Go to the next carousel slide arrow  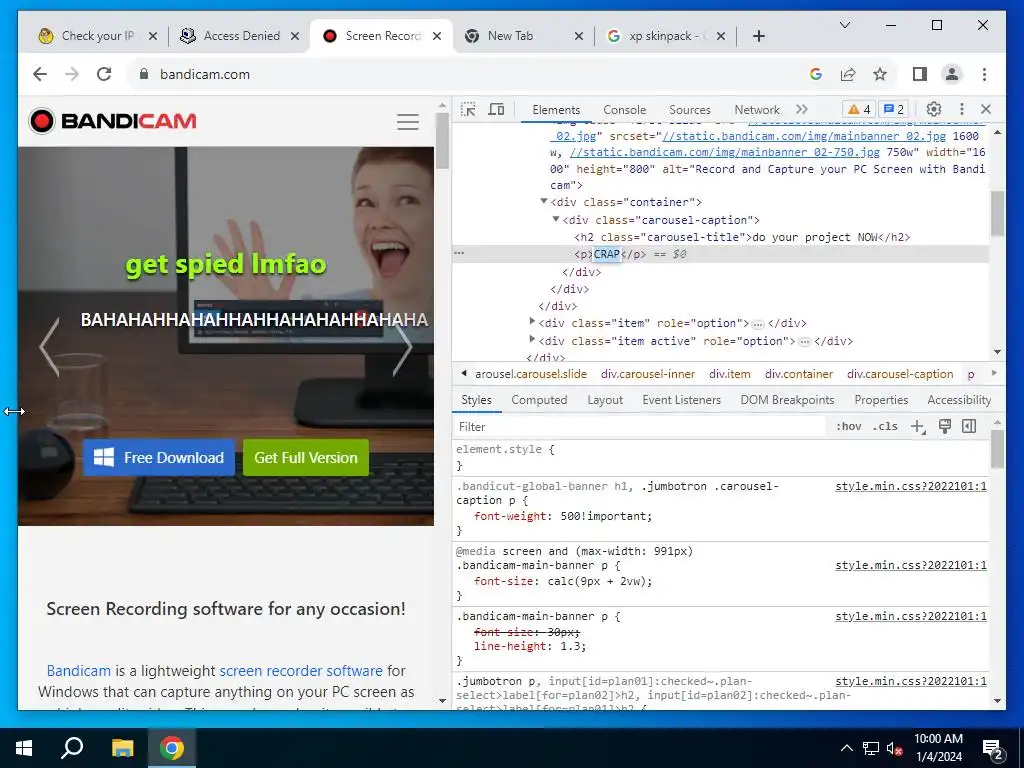402,347
